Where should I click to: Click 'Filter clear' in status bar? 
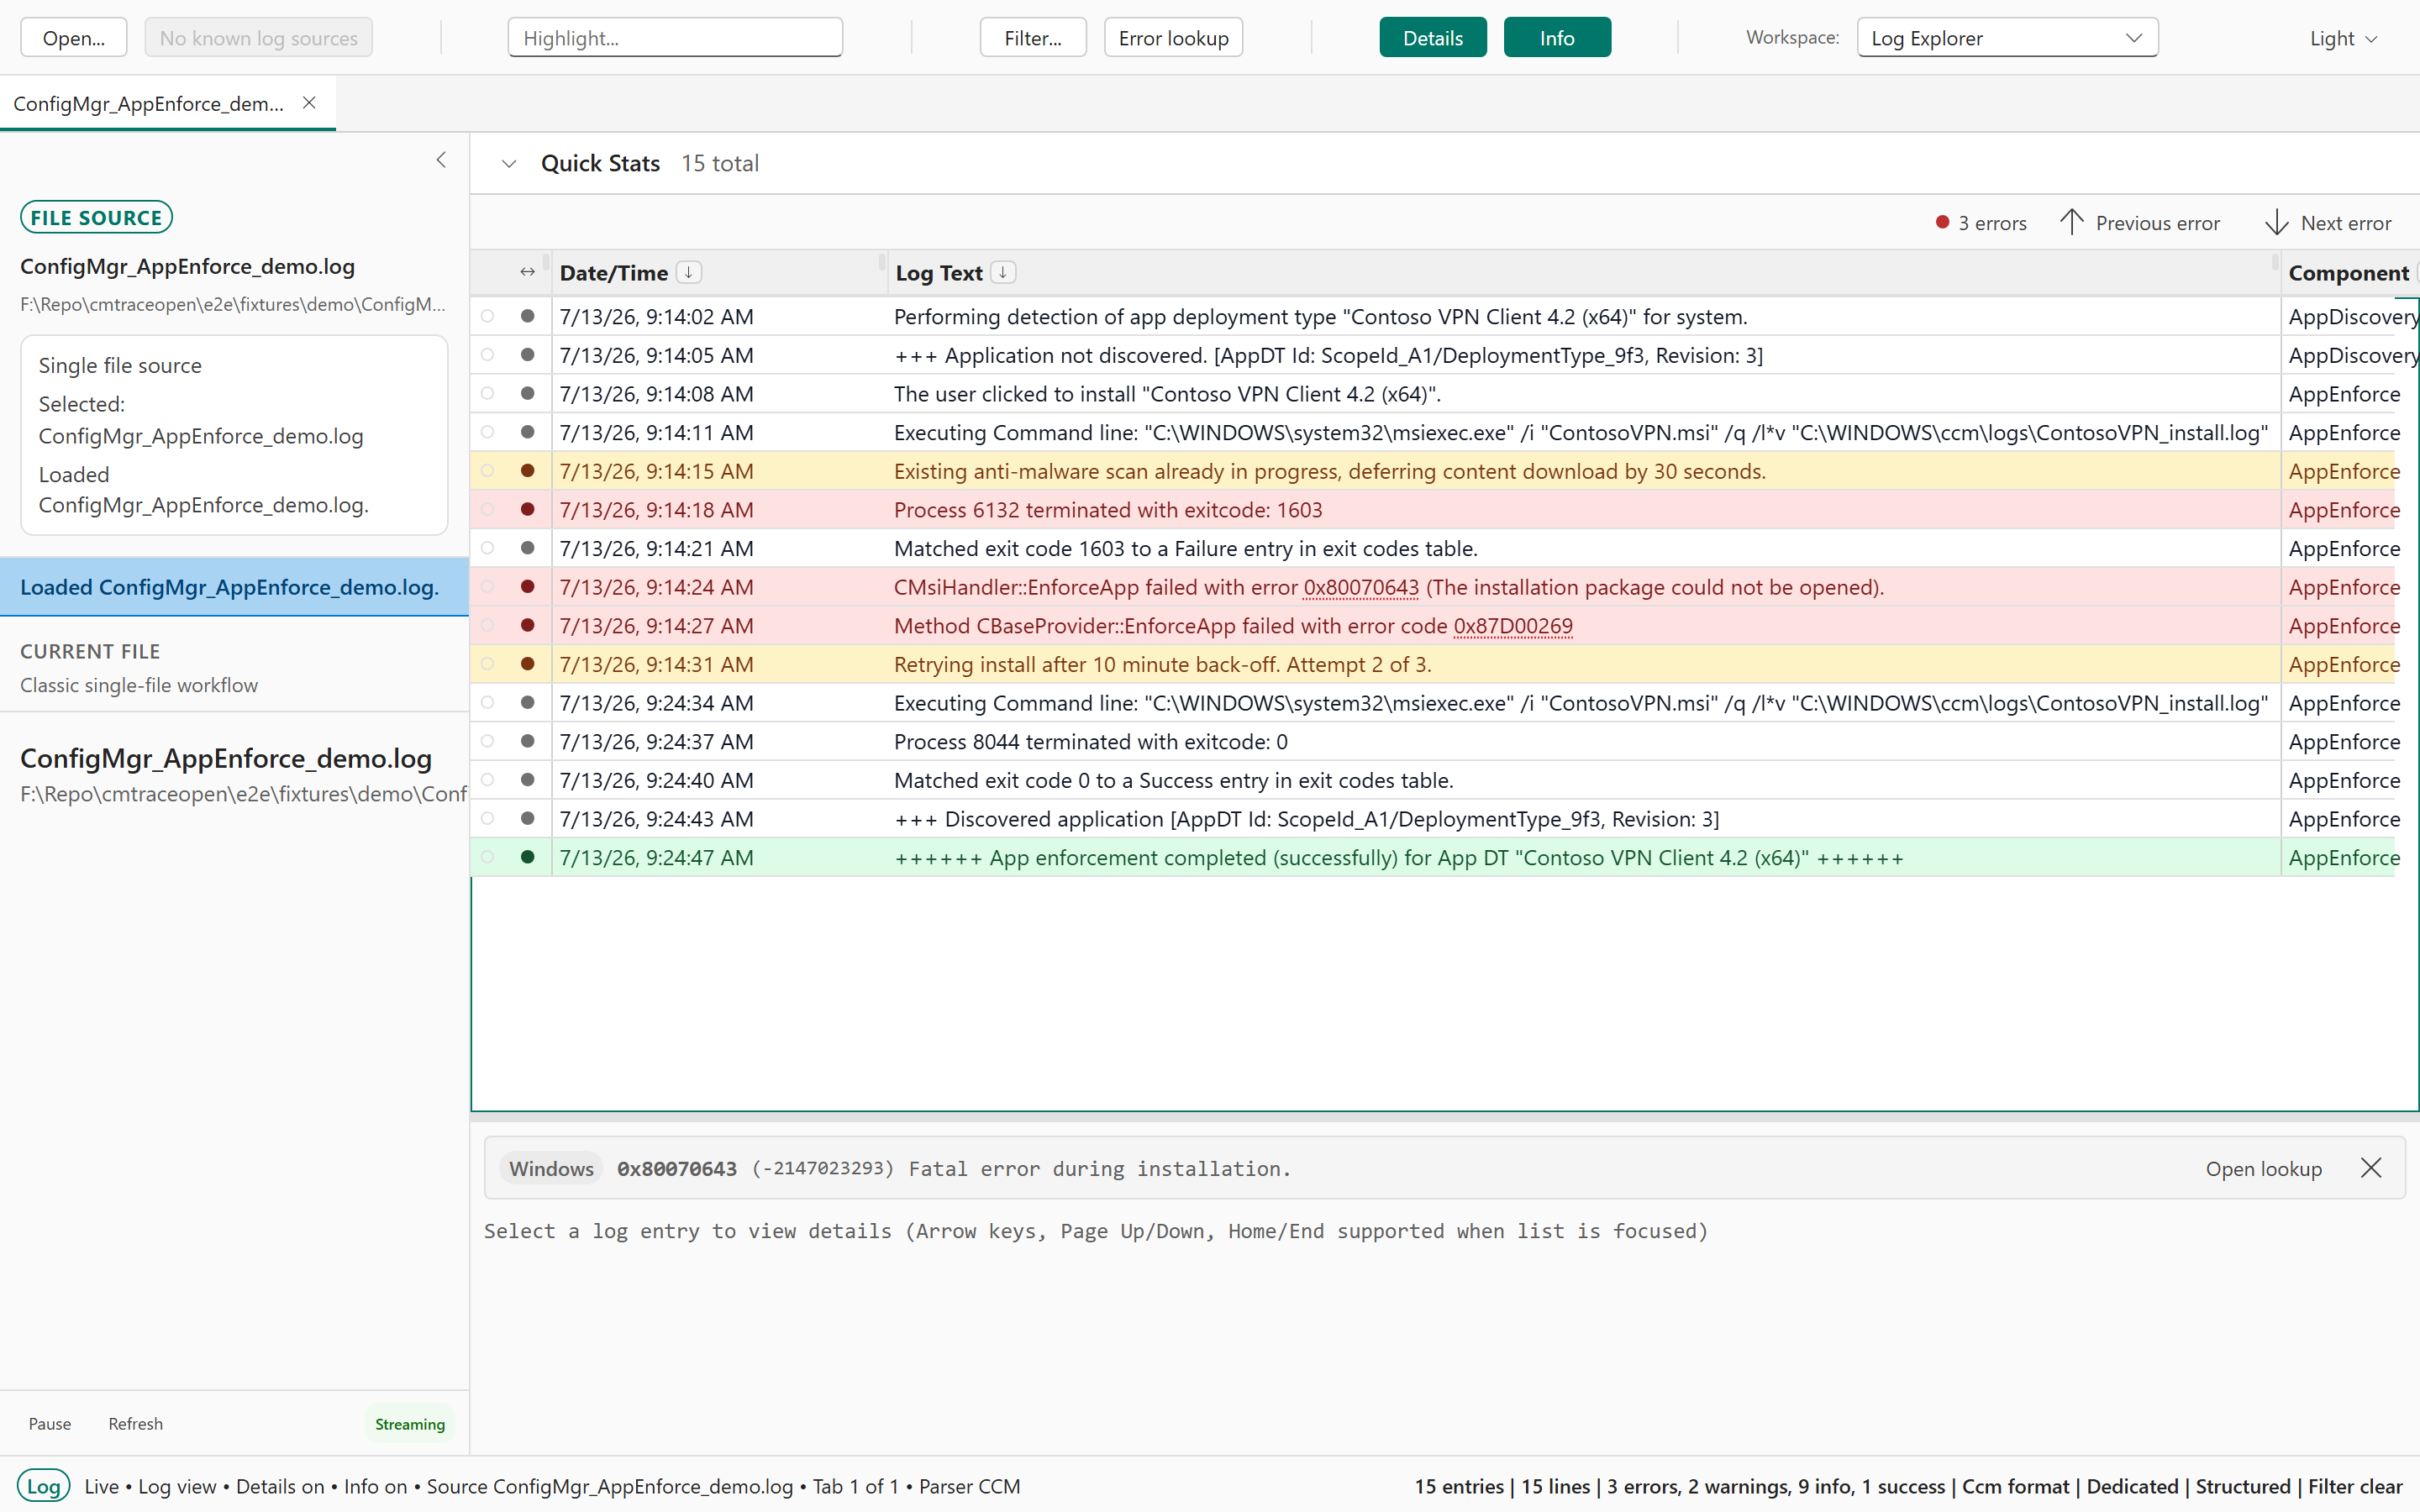2354,1486
